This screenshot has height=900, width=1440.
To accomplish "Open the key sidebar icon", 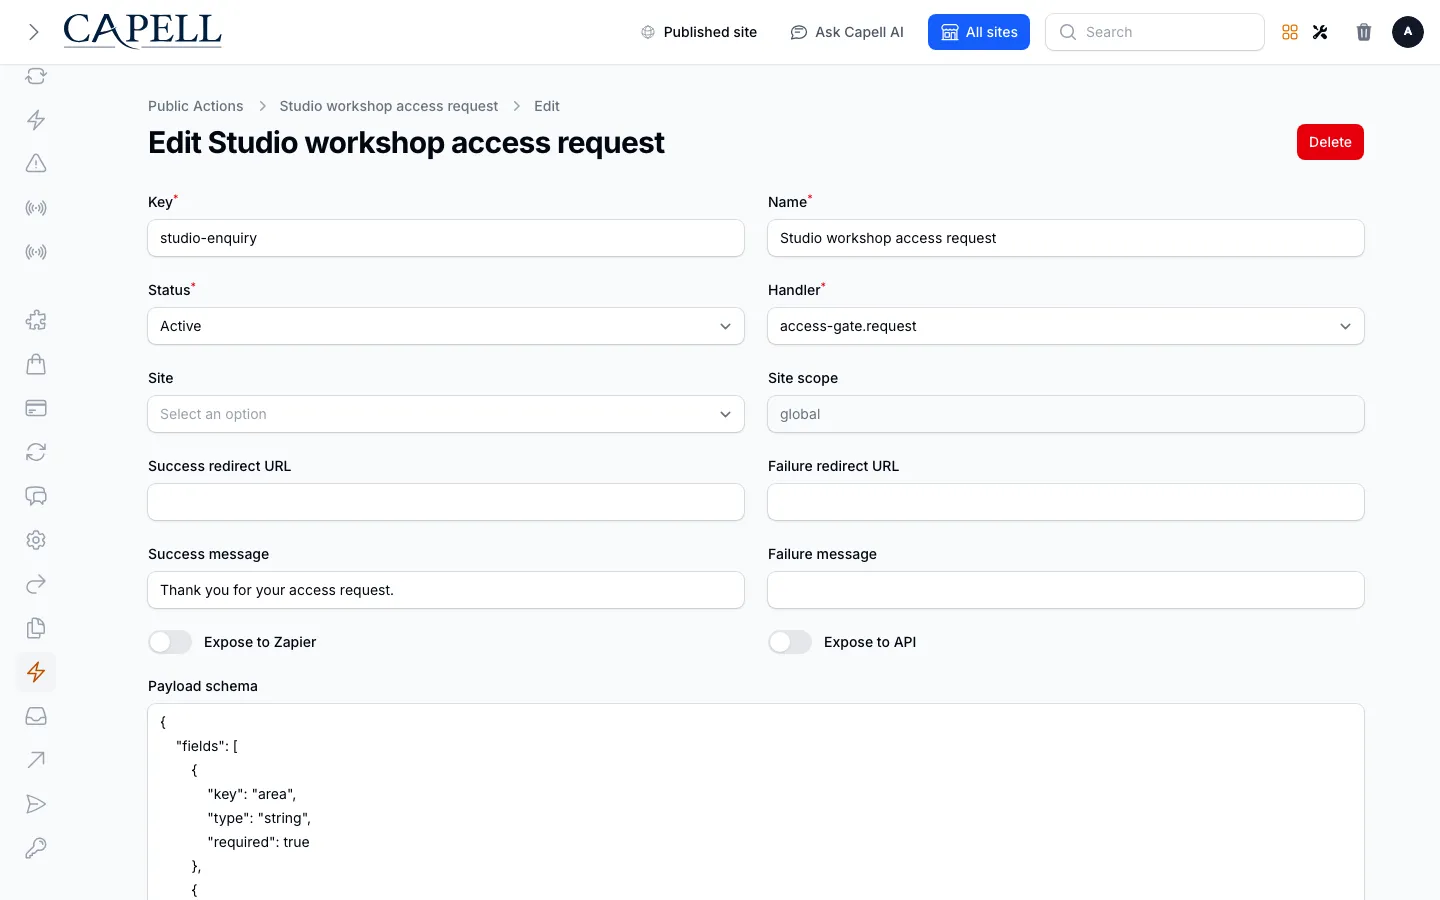I will (x=36, y=848).
